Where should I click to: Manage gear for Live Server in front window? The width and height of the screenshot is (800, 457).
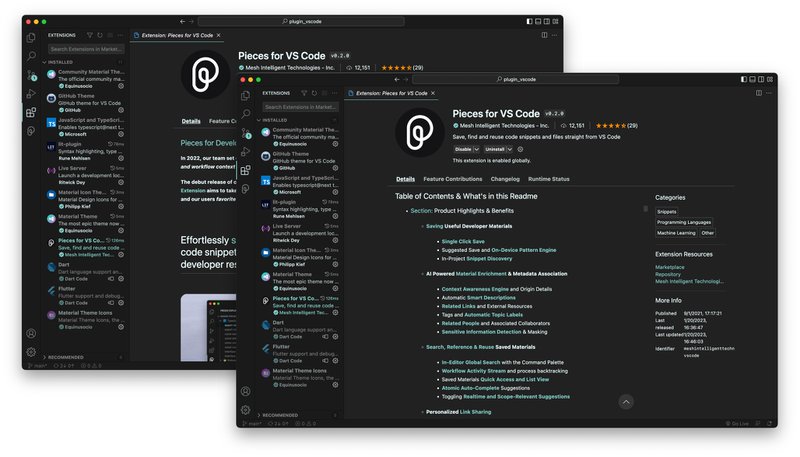pyautogui.click(x=335, y=240)
